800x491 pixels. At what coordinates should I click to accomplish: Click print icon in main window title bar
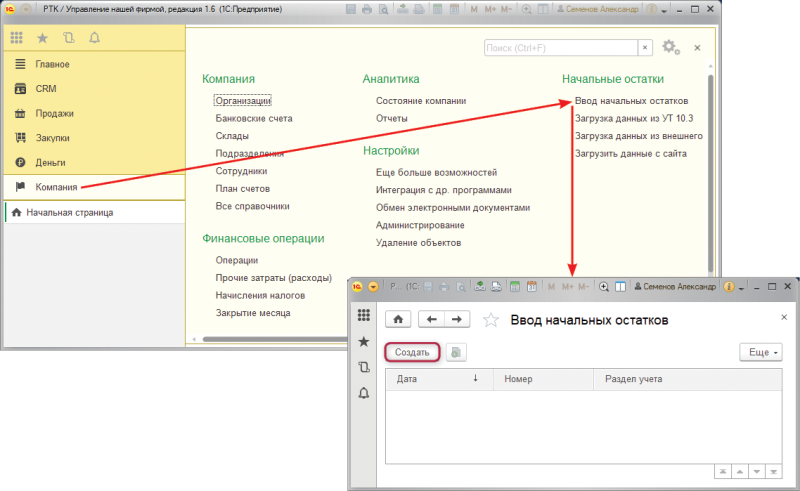tap(367, 9)
